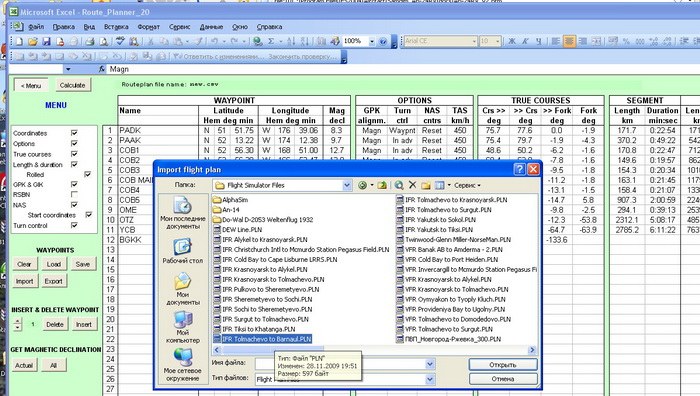This screenshot has height=396, width=700.
Task: Toggle Italic formatting (К)
Action: pos(525,41)
